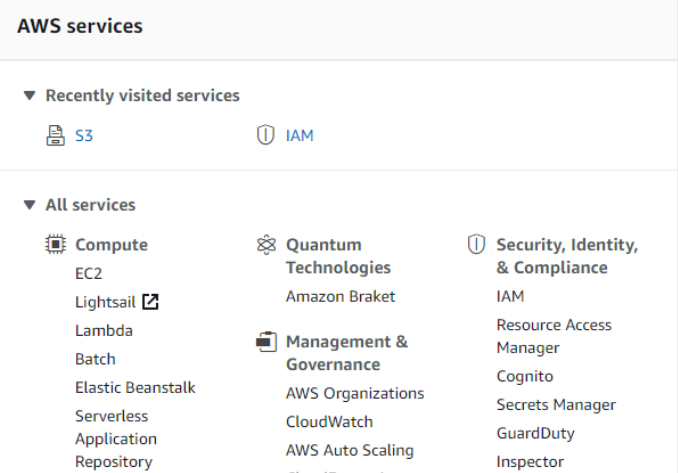The height and width of the screenshot is (473, 678).
Task: Open Elastic Beanstalk
Action: (135, 387)
